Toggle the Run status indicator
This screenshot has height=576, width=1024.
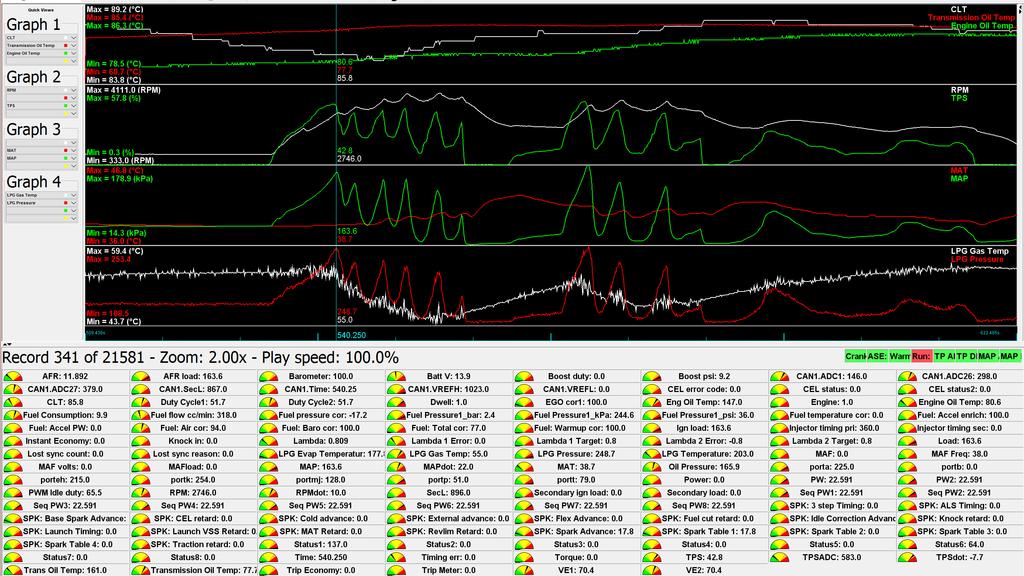(921, 356)
